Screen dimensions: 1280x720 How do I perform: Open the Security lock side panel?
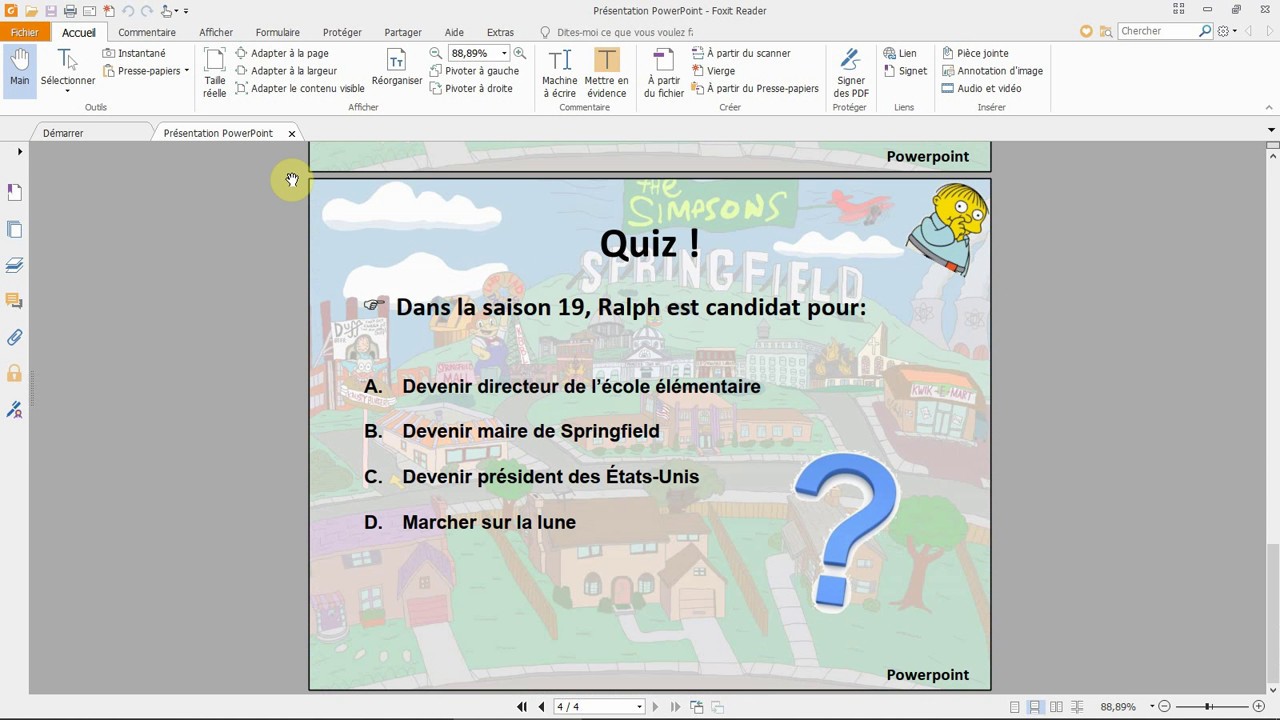14,374
